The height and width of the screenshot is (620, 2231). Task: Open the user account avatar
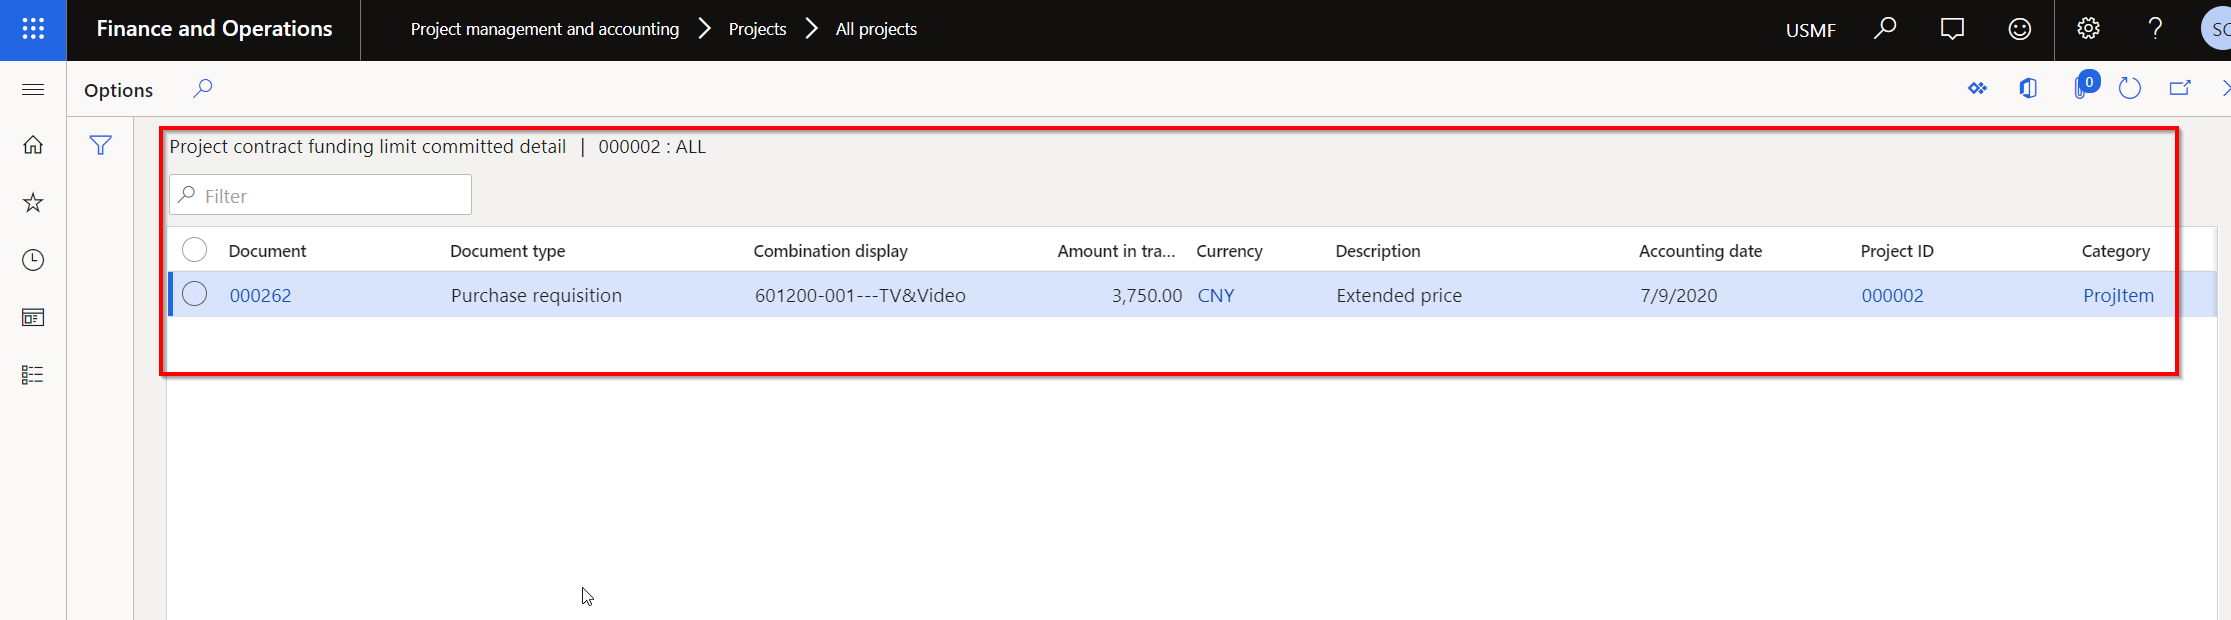(x=2216, y=29)
